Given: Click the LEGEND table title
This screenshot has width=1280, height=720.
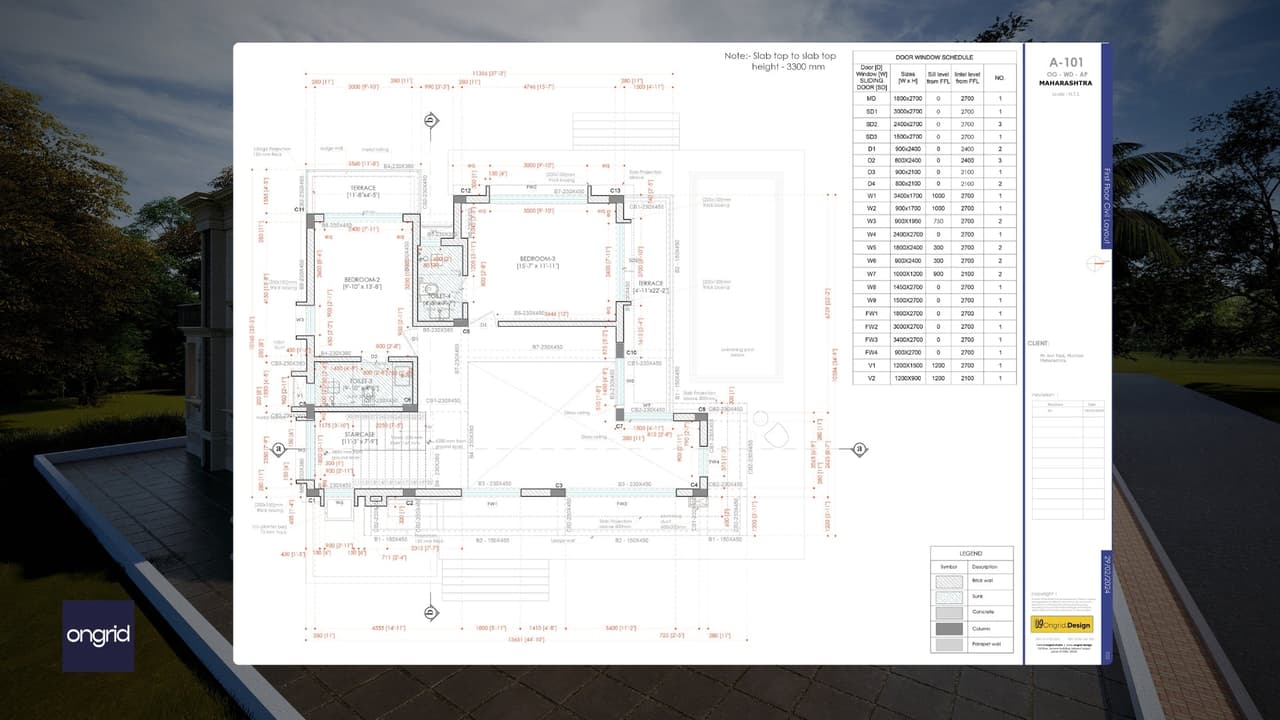Looking at the screenshot, I should [x=971, y=553].
